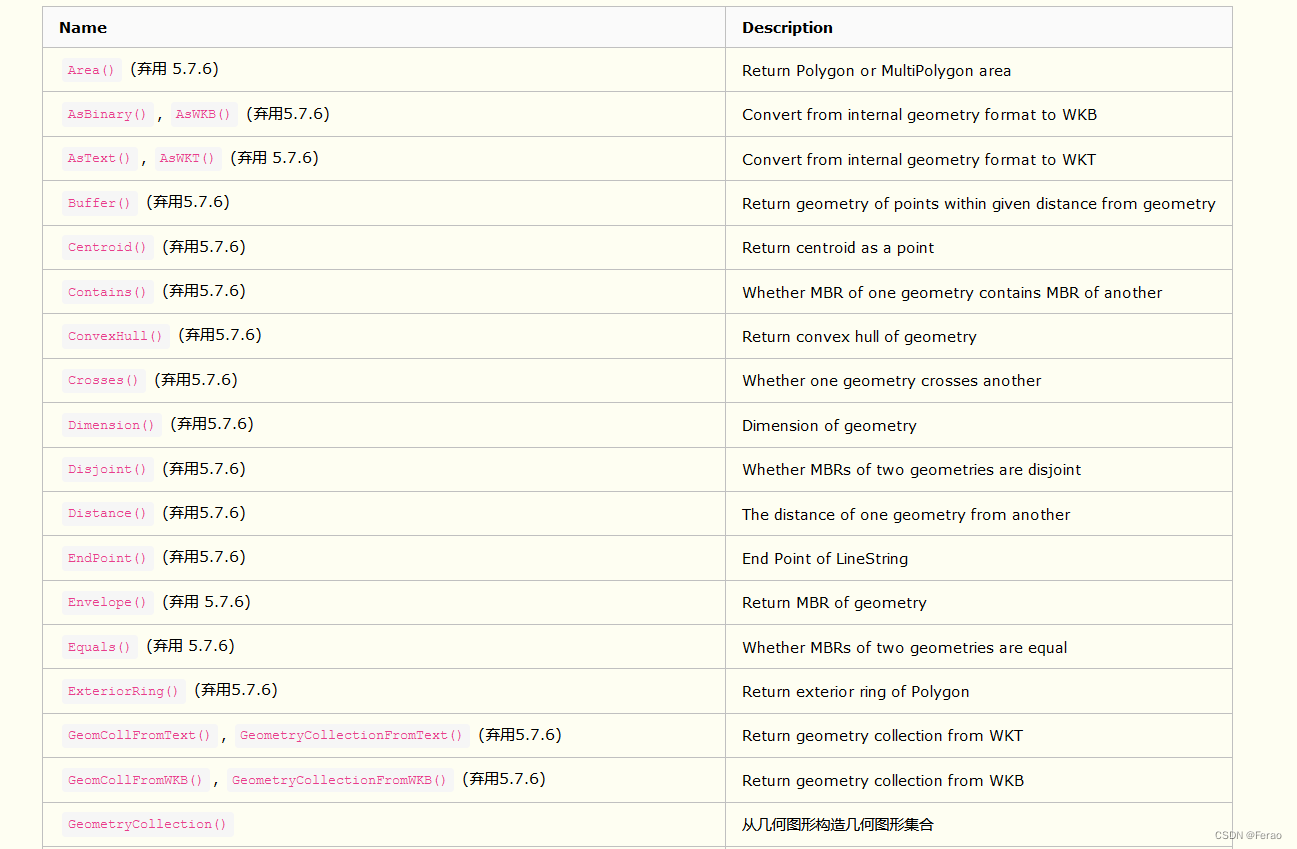Click 'Whether MBRs of two geometries are disjoint'
1297x849 pixels.
point(911,470)
